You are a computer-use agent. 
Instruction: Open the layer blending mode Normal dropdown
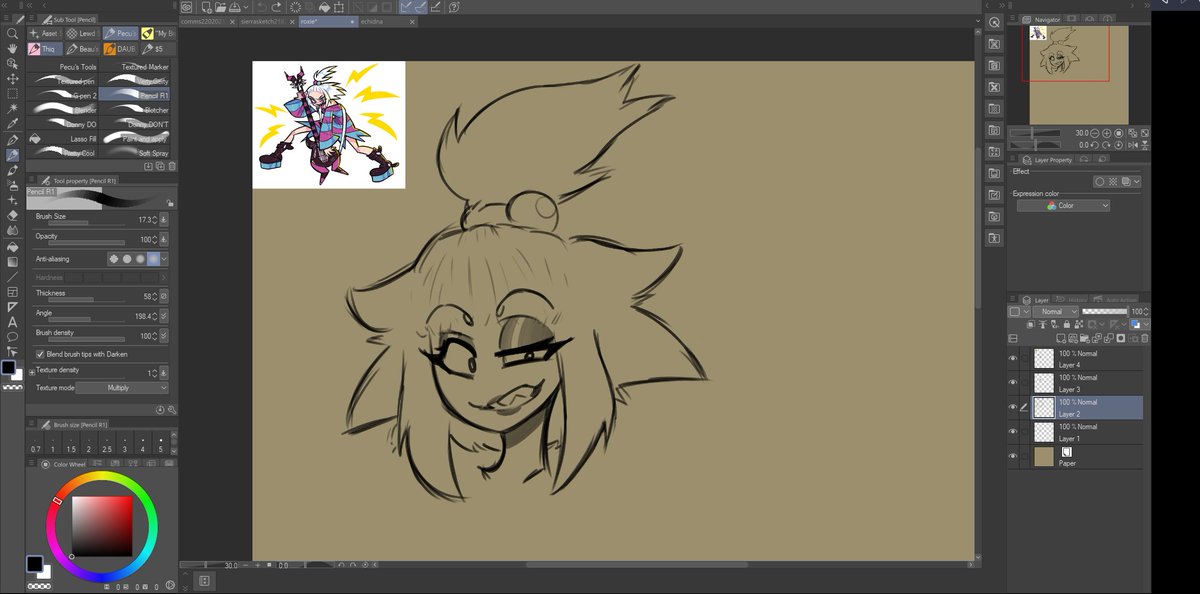point(1056,312)
